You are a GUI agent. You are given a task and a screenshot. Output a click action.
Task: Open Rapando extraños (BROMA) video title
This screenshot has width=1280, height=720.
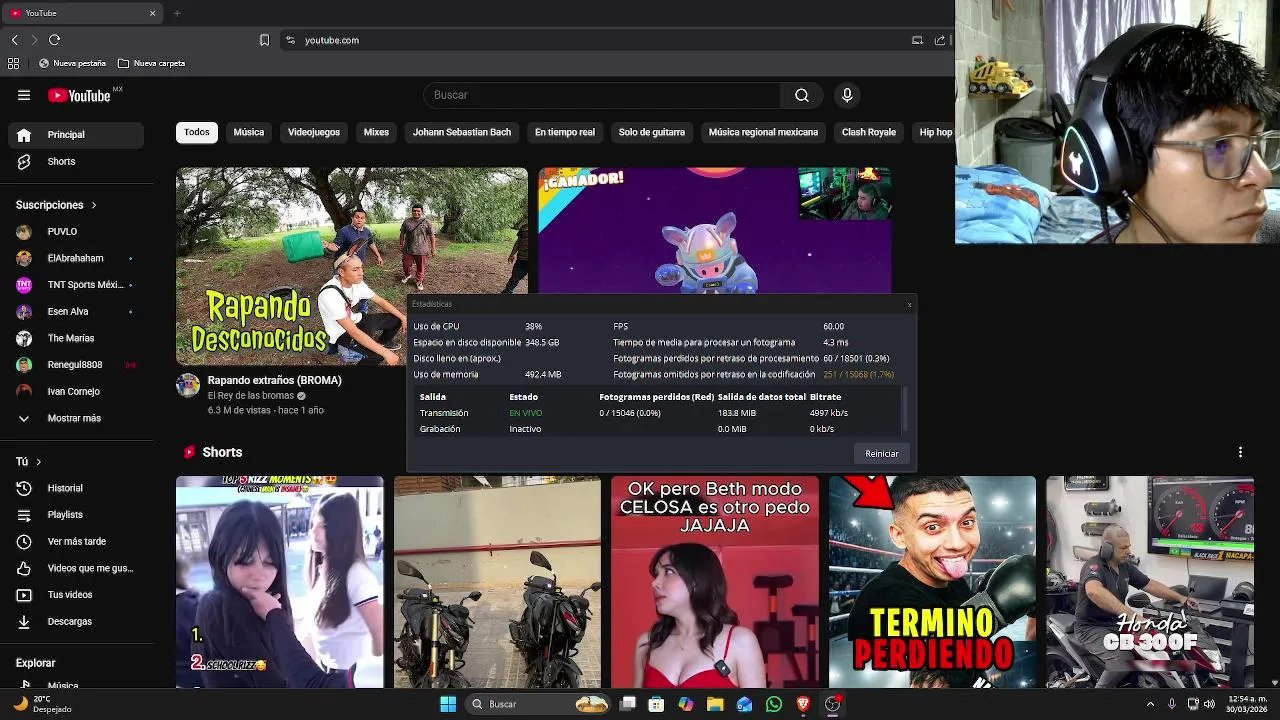point(275,380)
